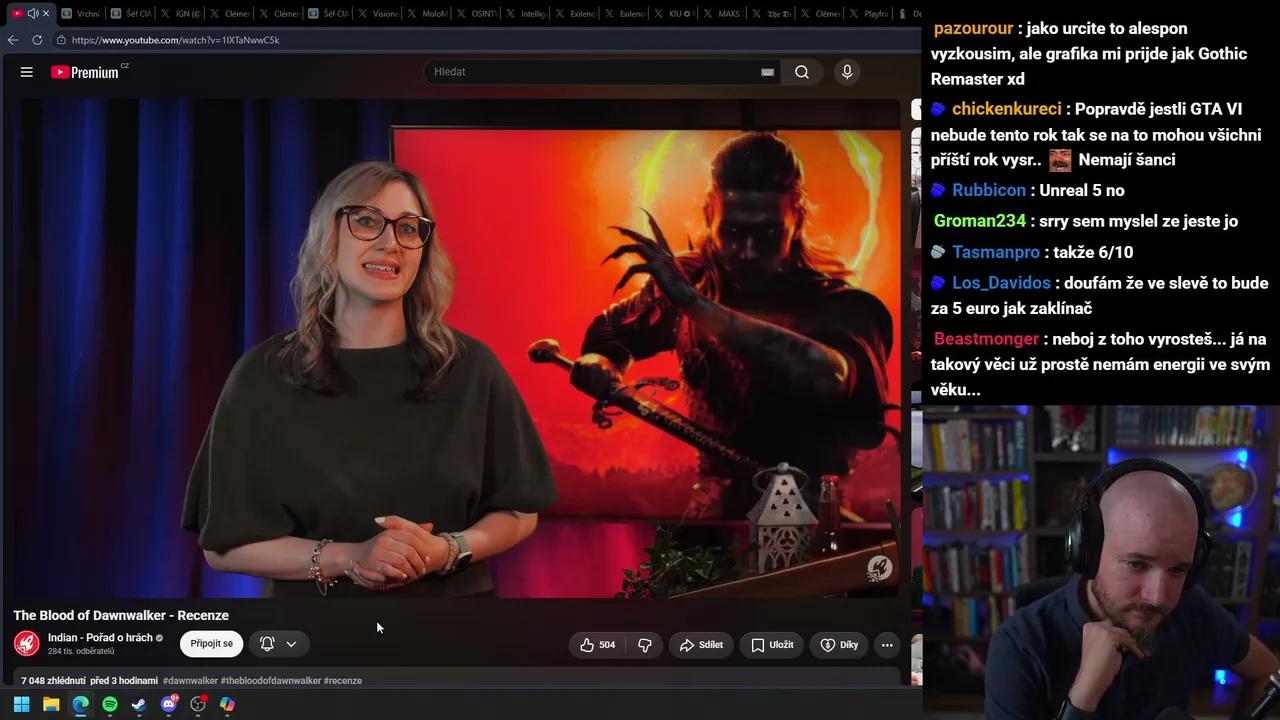Click the #dawnwalker hashtag
This screenshot has width=1280, height=720.
tap(190, 681)
